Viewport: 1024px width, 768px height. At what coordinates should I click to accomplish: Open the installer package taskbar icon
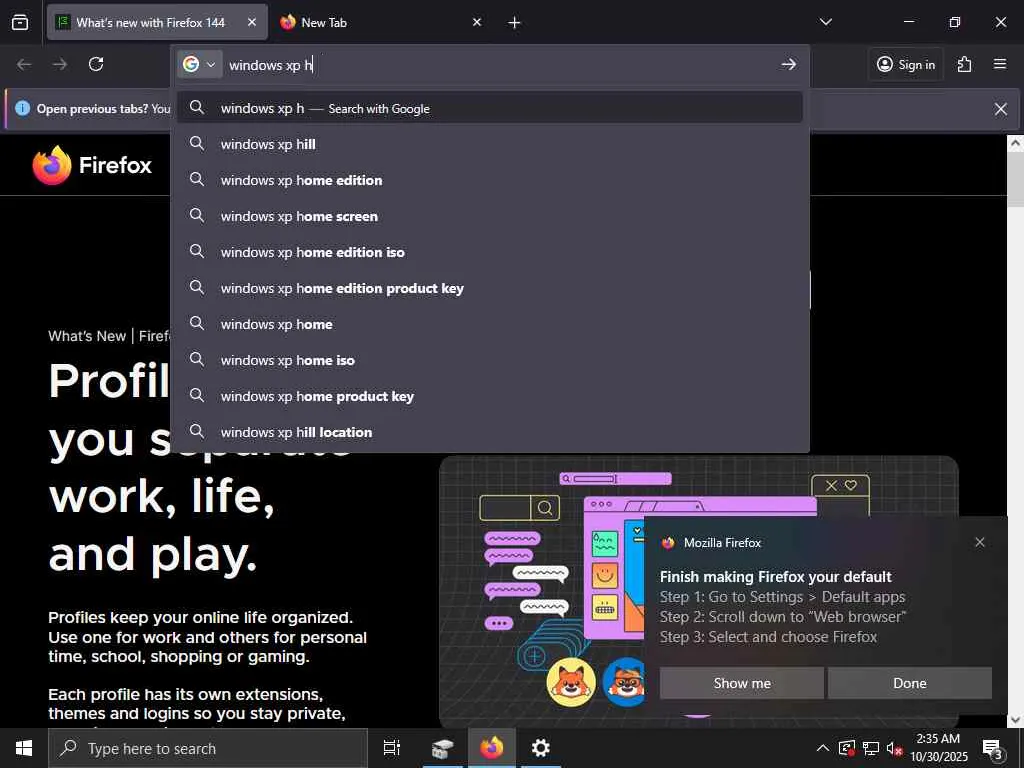click(442, 748)
